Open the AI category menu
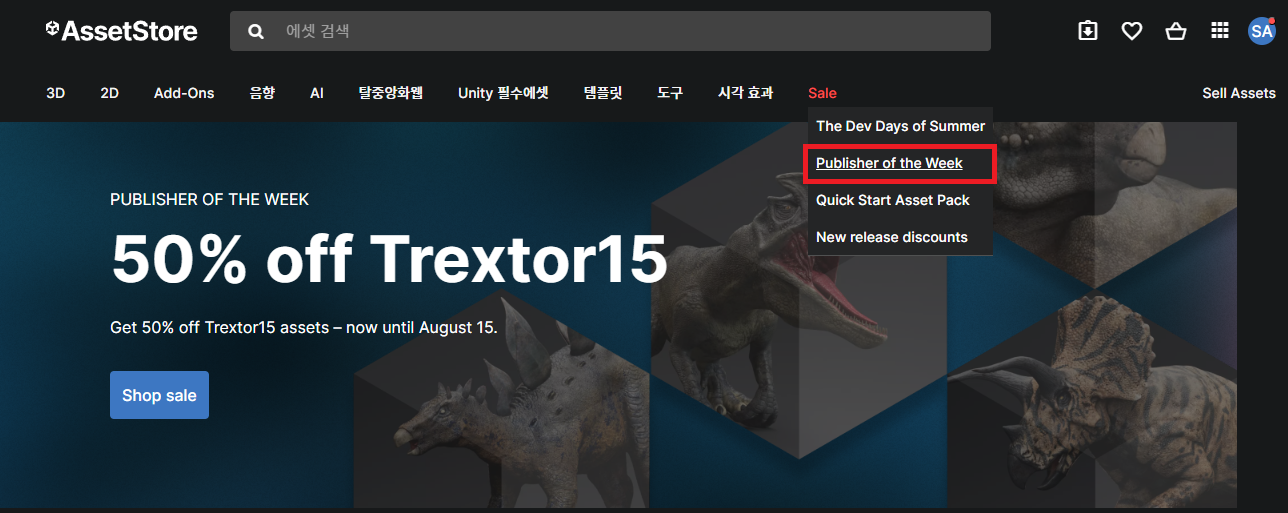 click(x=317, y=93)
